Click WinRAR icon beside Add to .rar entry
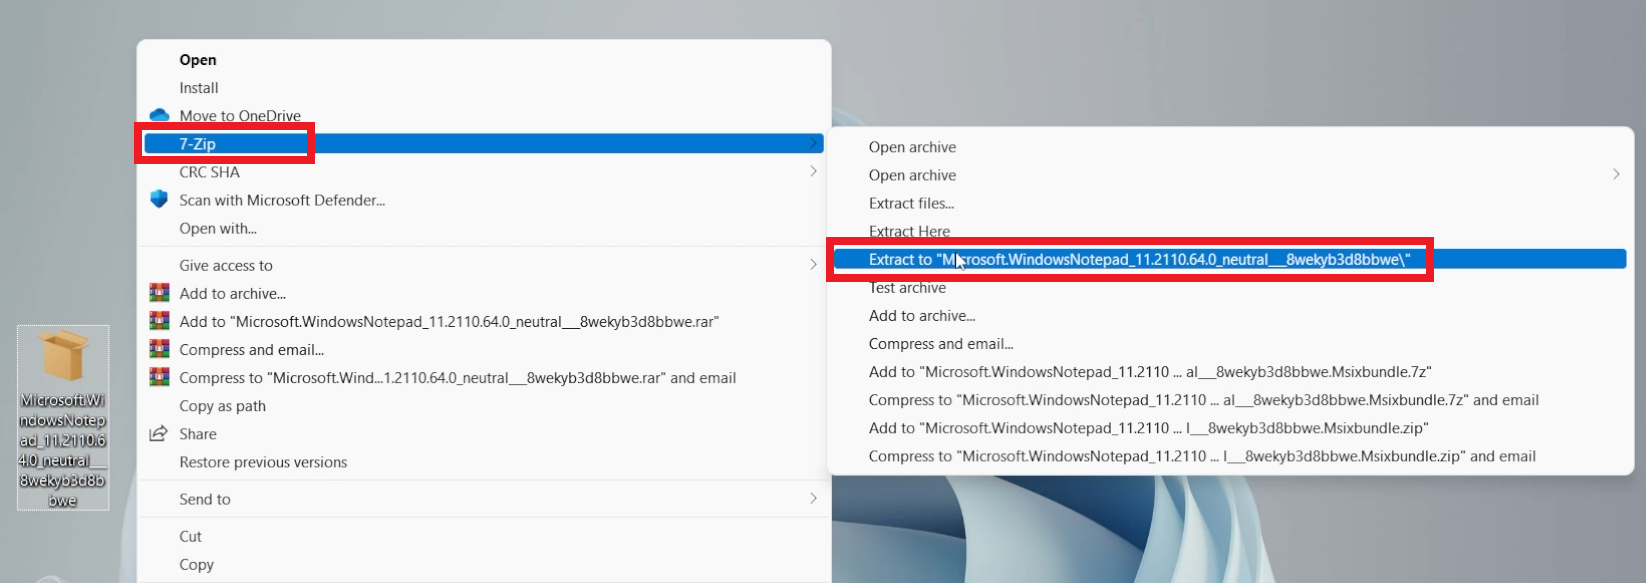The image size is (1646, 583). pyautogui.click(x=159, y=321)
